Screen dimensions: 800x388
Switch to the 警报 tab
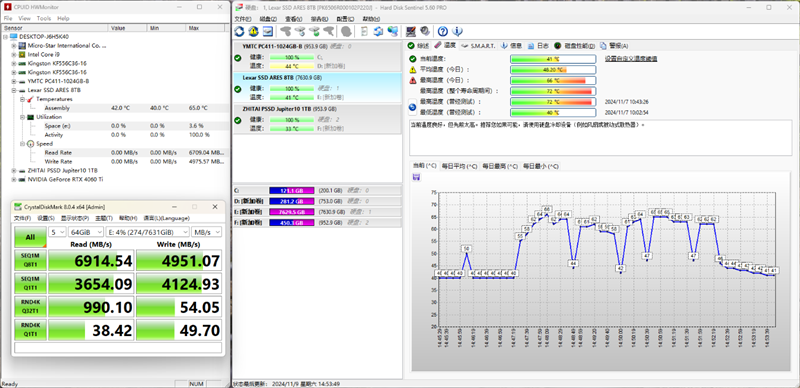point(614,45)
